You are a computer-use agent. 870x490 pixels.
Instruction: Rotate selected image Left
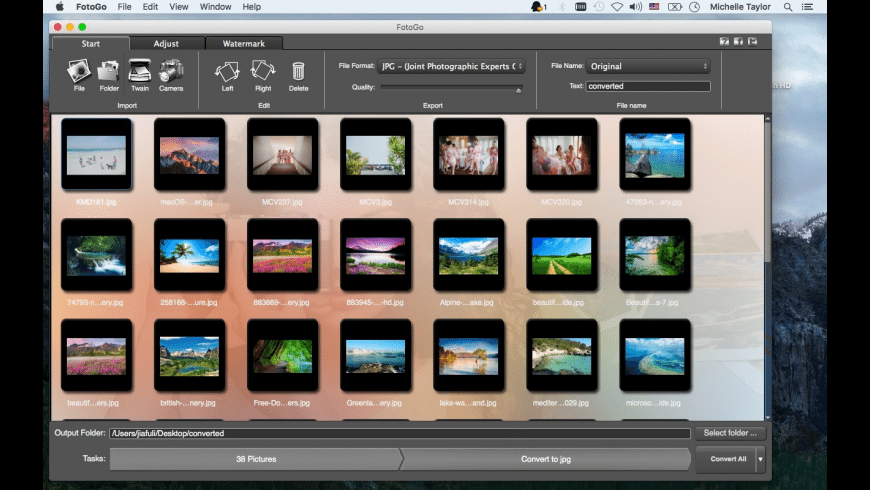click(227, 75)
